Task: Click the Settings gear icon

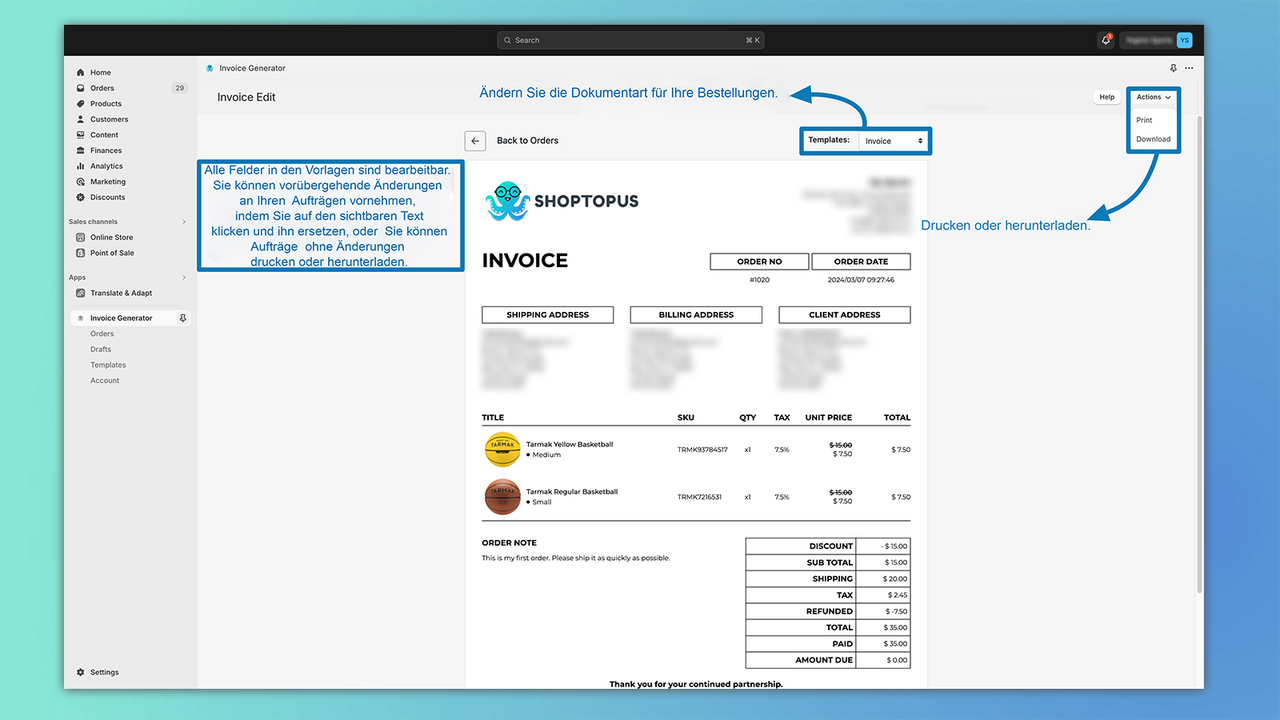Action: (80, 672)
